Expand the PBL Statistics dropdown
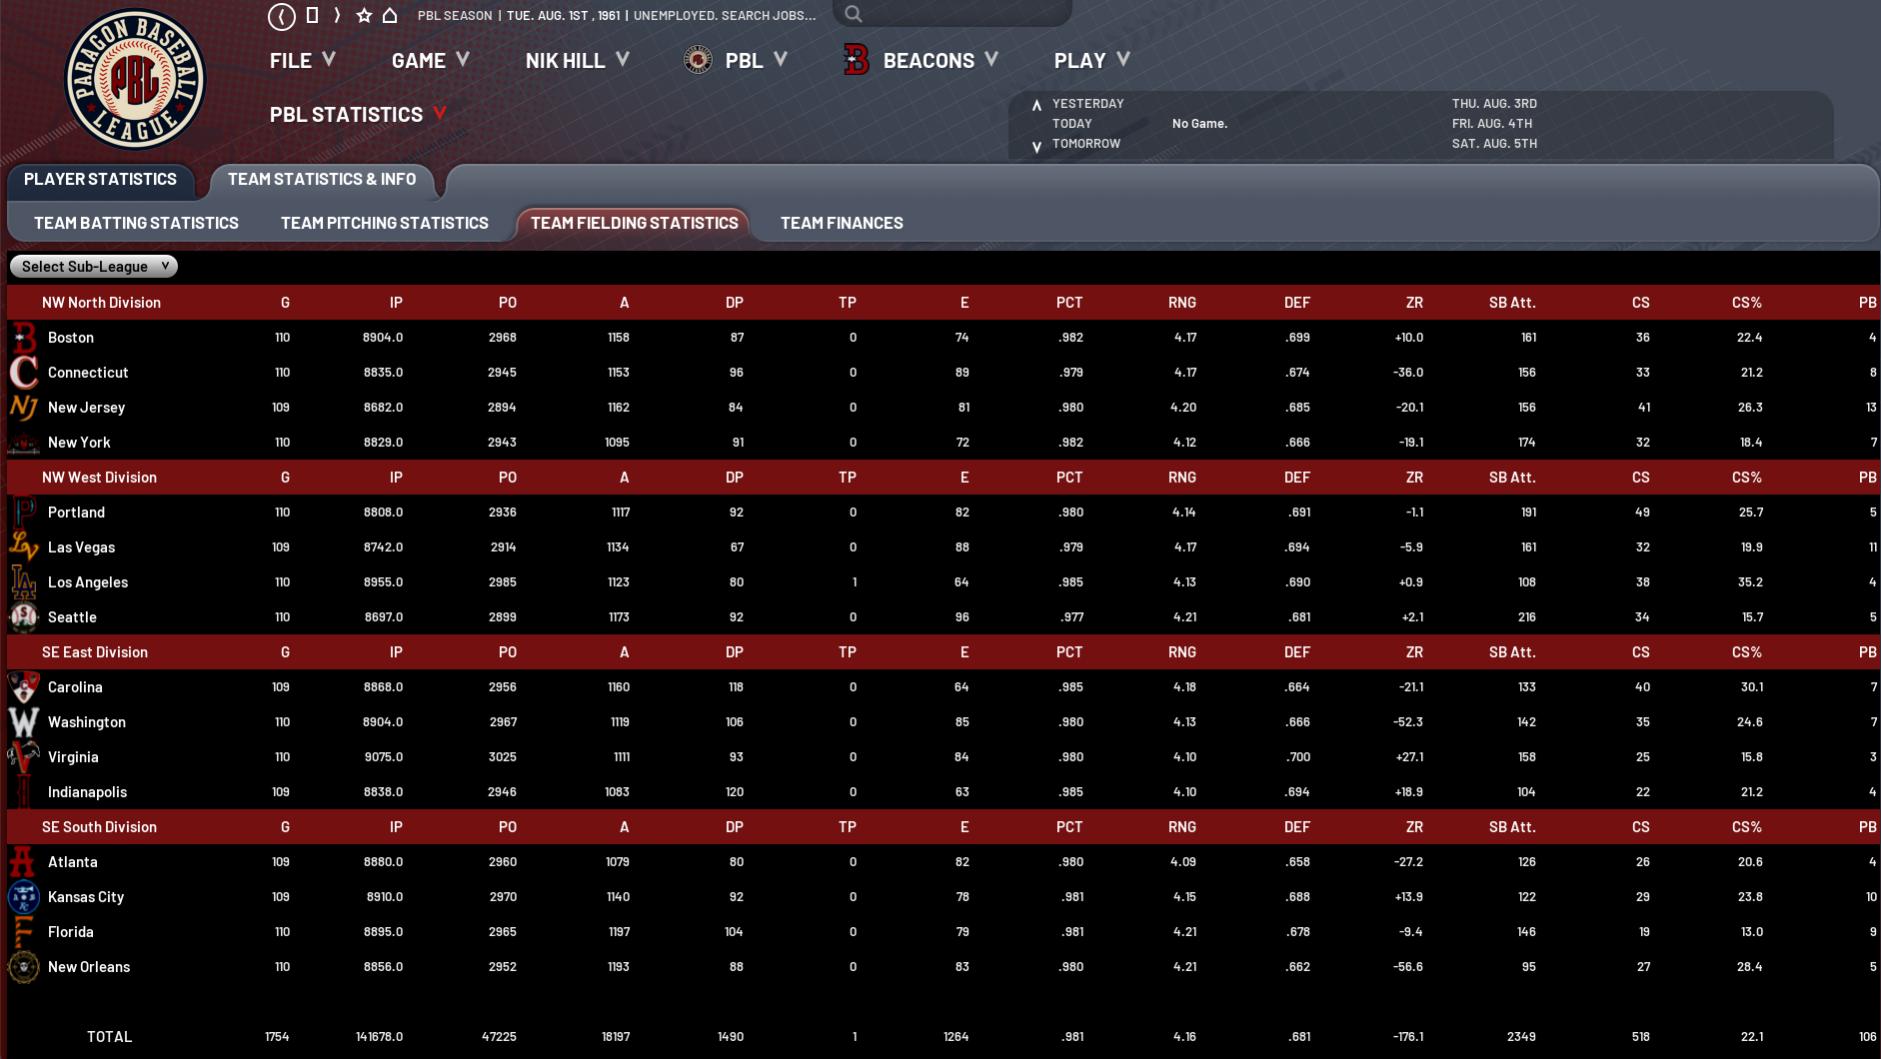Screen dimensions: 1881x1059 (x=357, y=115)
